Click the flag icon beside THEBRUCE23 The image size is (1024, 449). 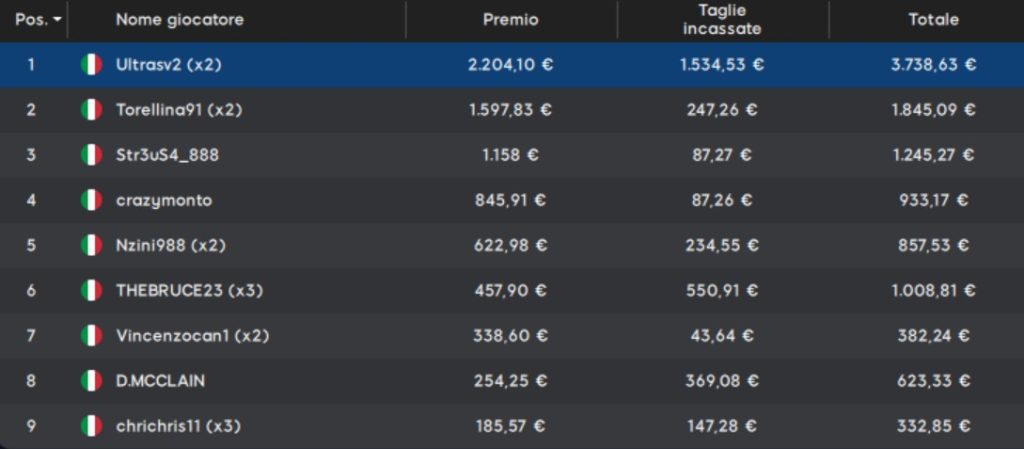pos(91,290)
